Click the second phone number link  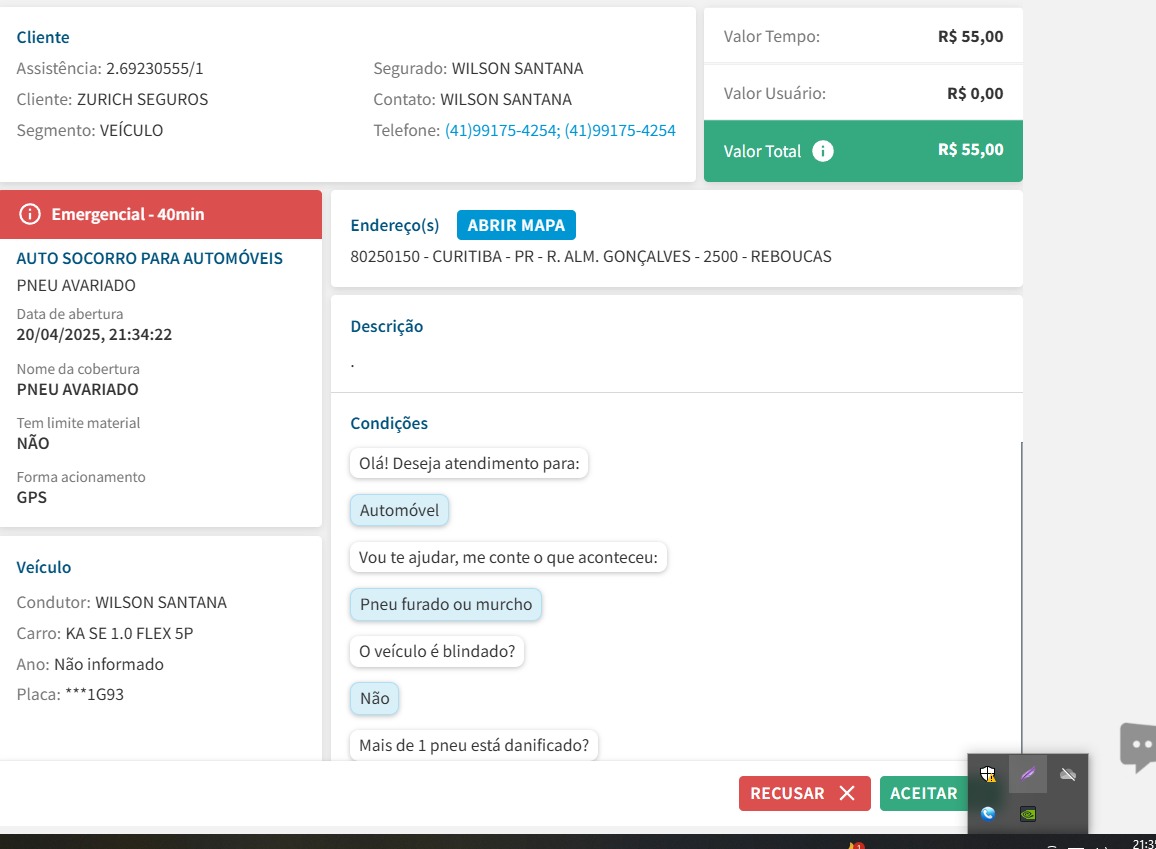tap(620, 130)
